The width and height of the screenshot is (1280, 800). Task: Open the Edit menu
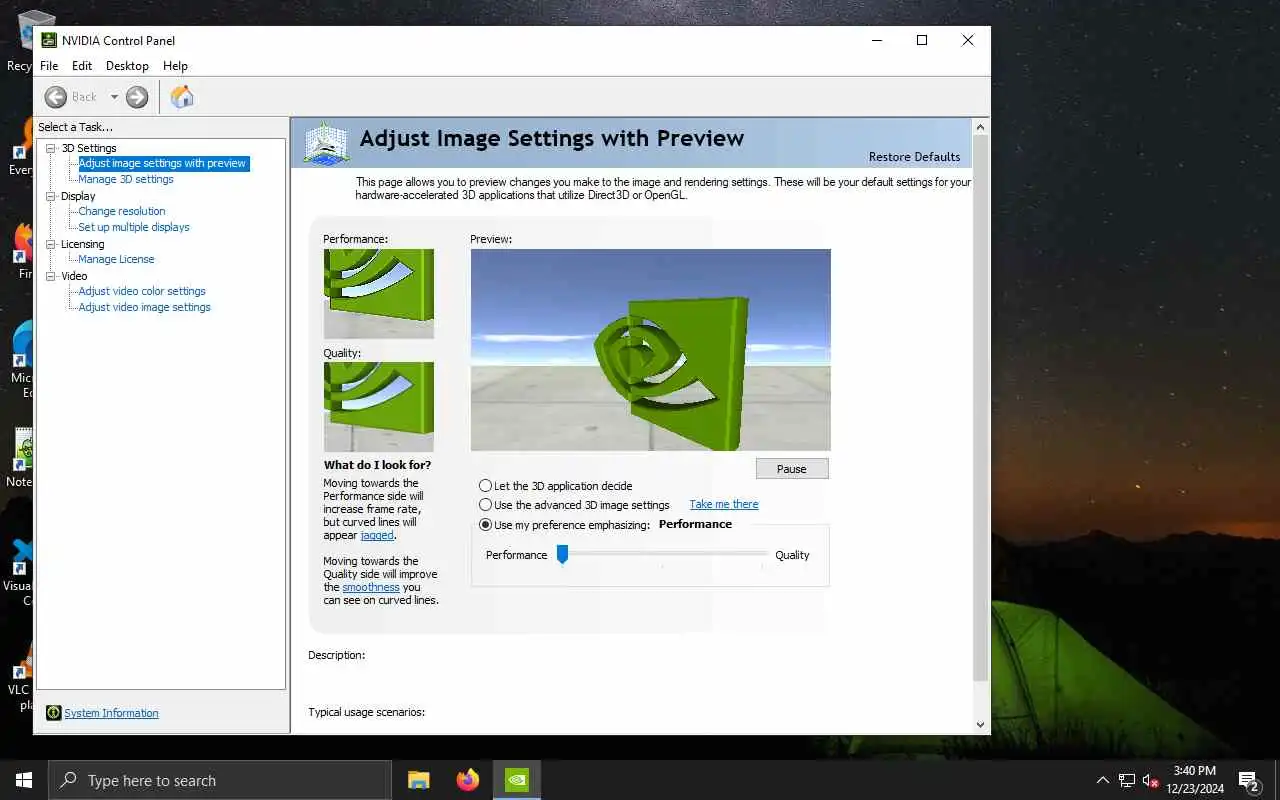click(82, 66)
